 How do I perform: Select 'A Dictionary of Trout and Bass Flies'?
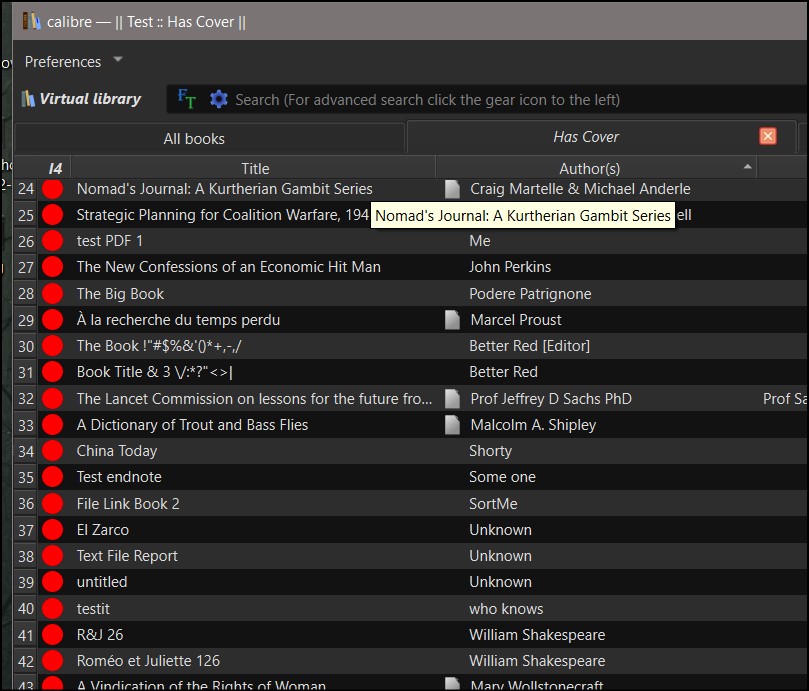[192, 425]
